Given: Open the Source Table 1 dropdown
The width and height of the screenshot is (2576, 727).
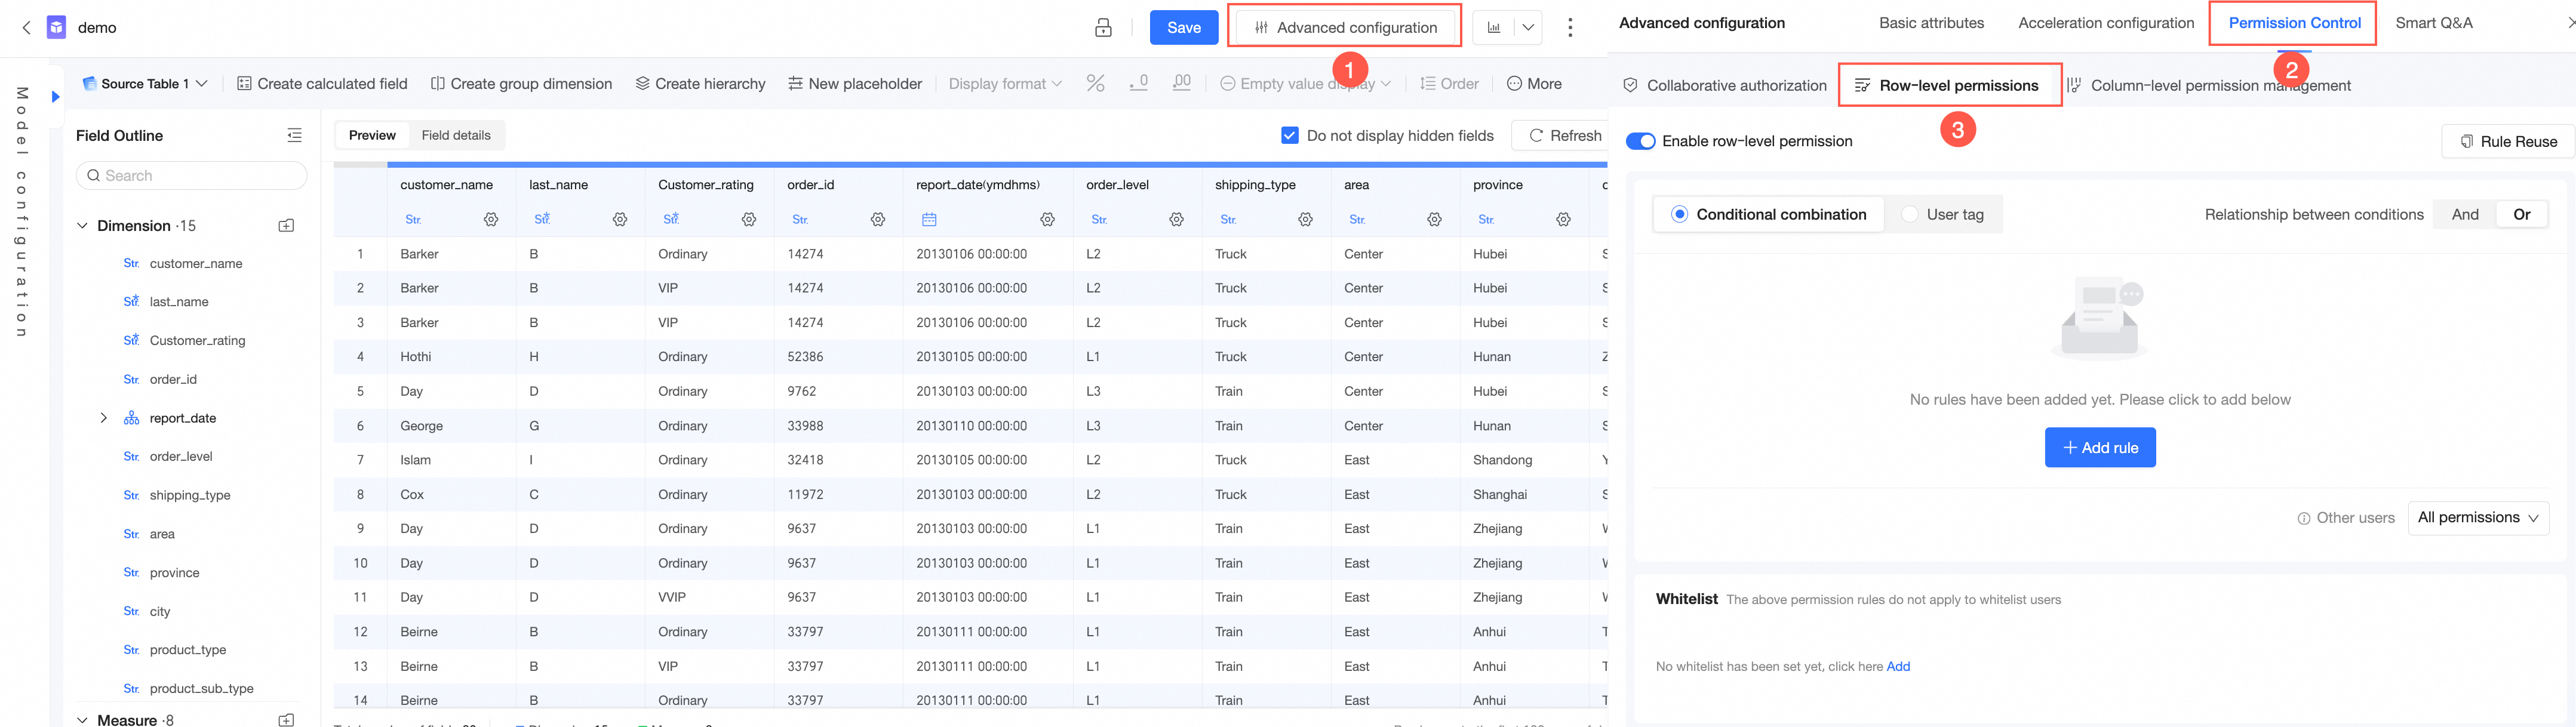Looking at the screenshot, I should (x=145, y=84).
